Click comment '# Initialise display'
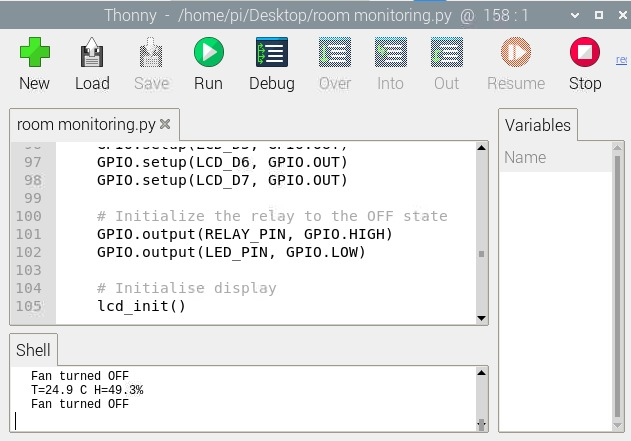631x441 pixels. 187,288
